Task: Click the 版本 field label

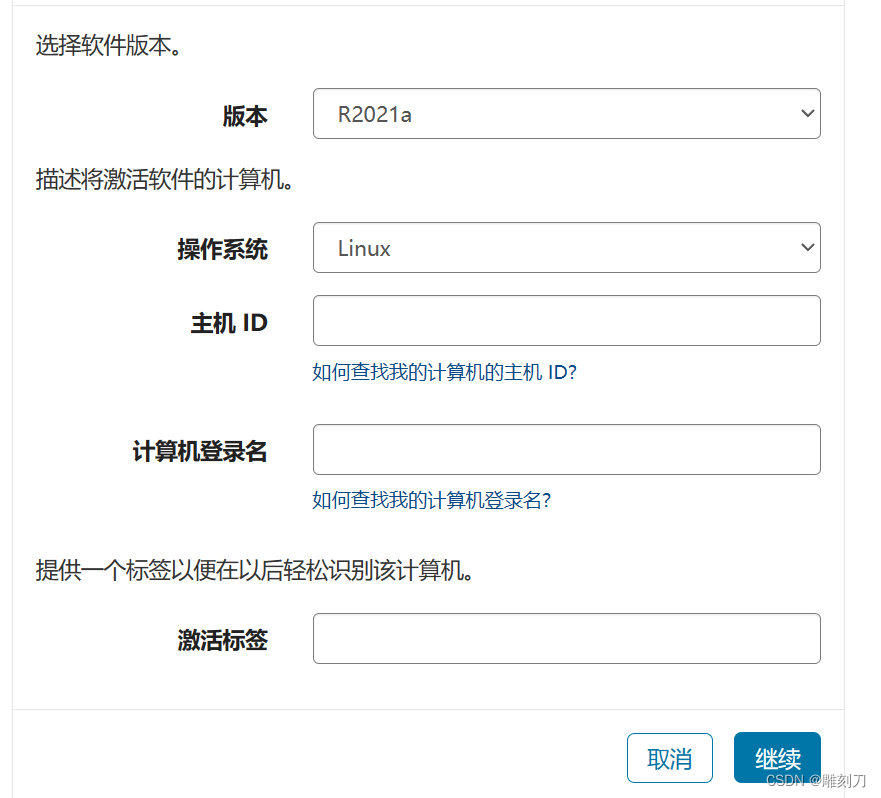Action: (246, 116)
